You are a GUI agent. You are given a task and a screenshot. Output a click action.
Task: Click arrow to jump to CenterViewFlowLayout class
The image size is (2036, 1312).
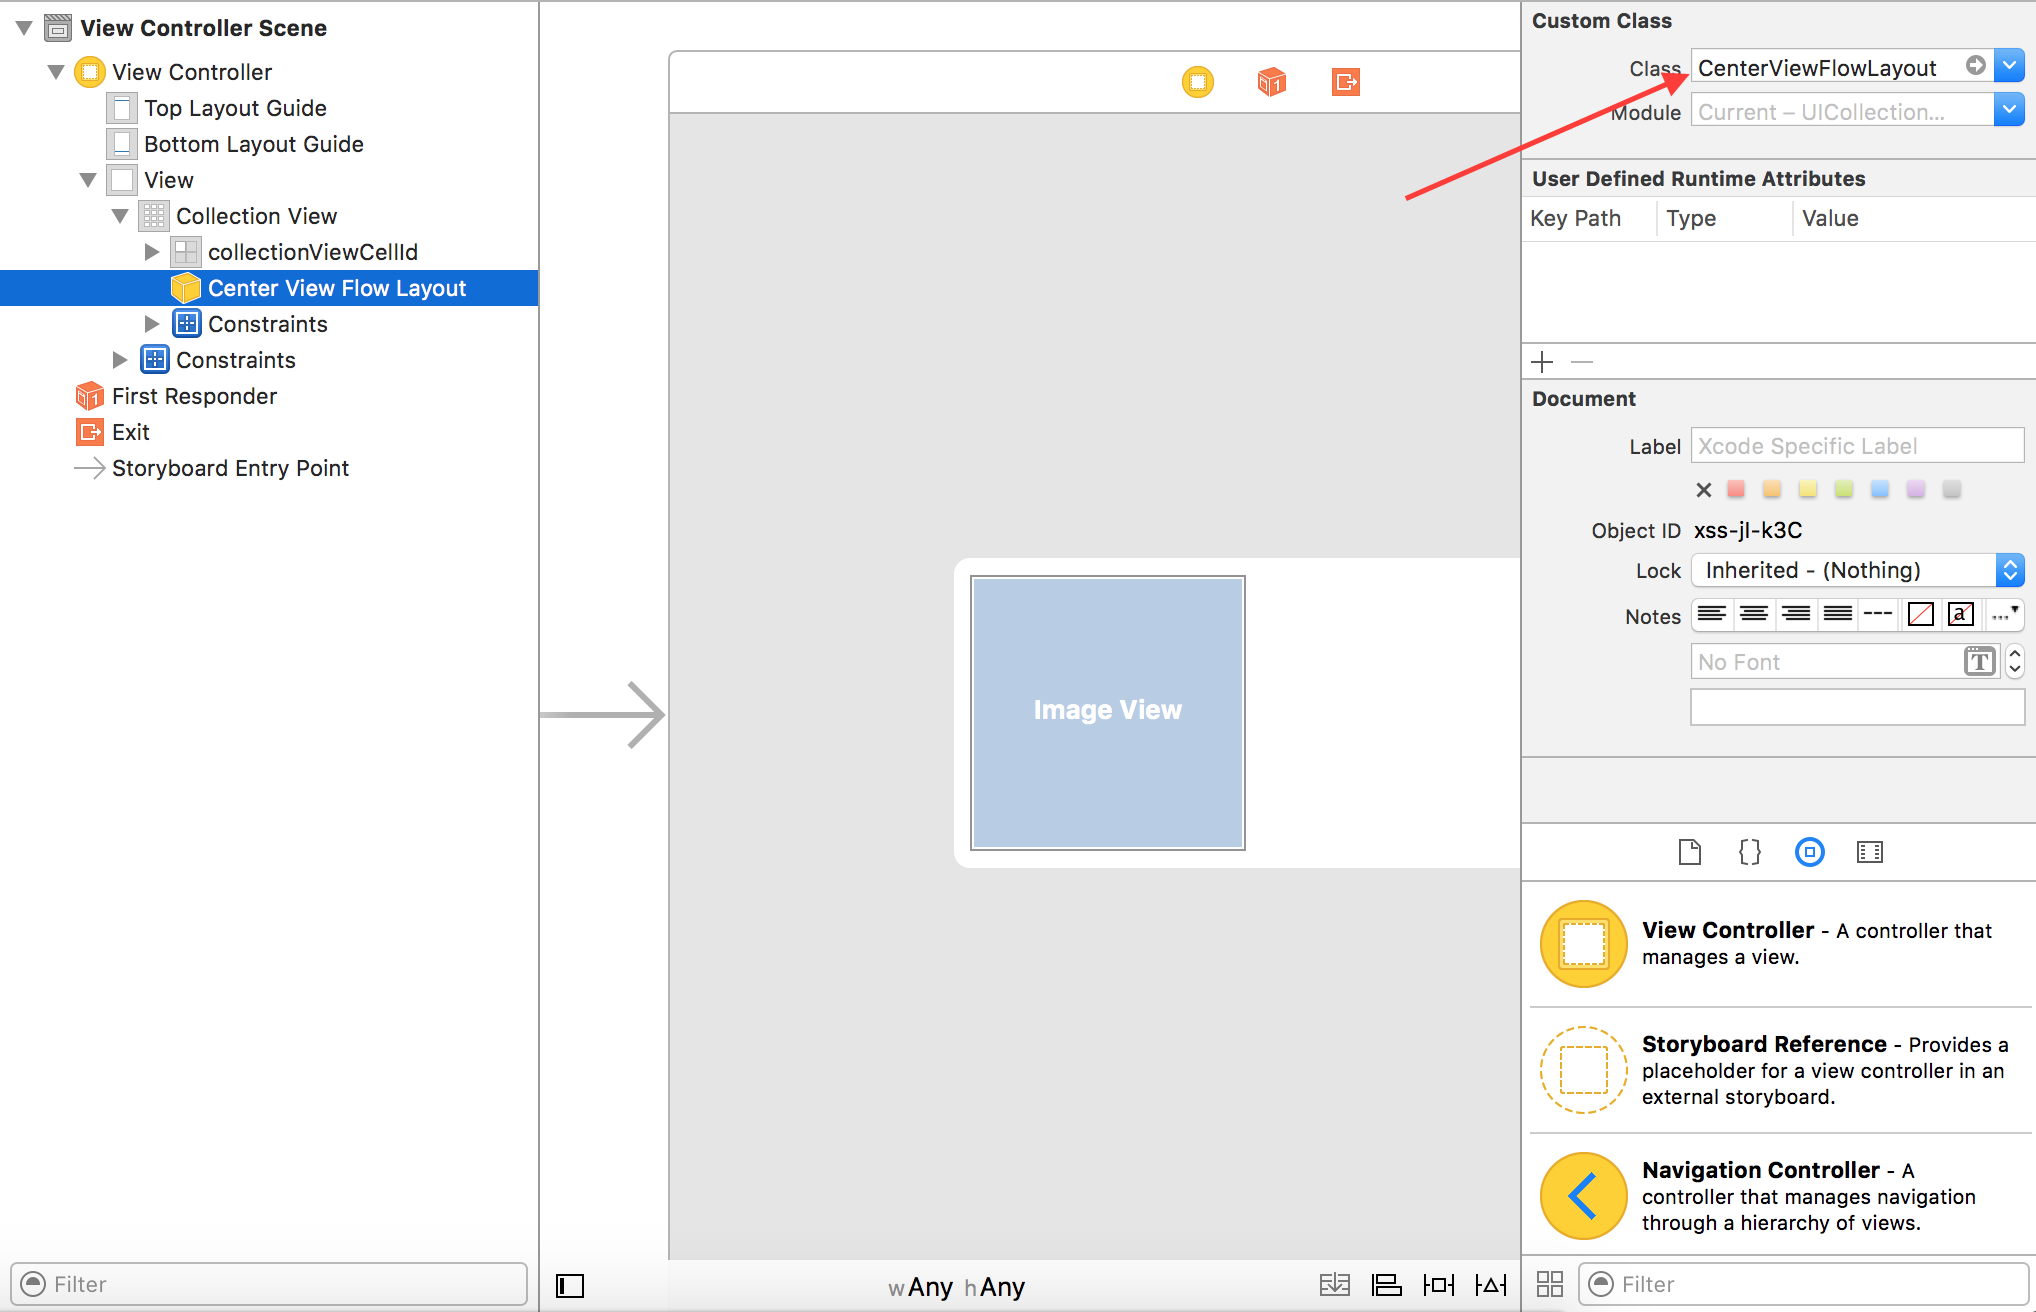[1975, 66]
